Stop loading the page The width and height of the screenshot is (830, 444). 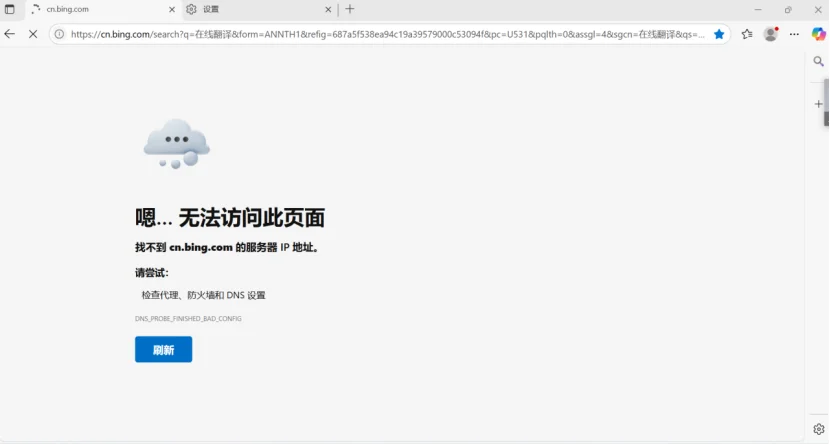[33, 34]
